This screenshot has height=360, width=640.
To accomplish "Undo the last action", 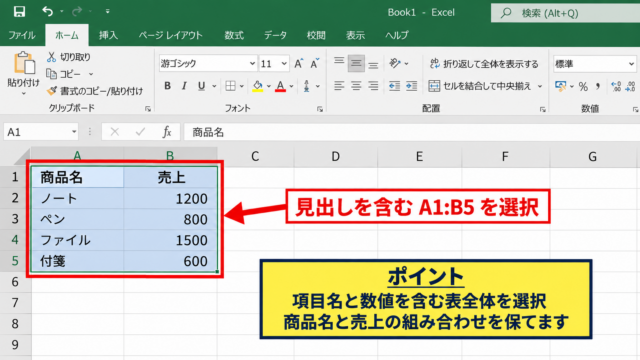I will click(47, 11).
